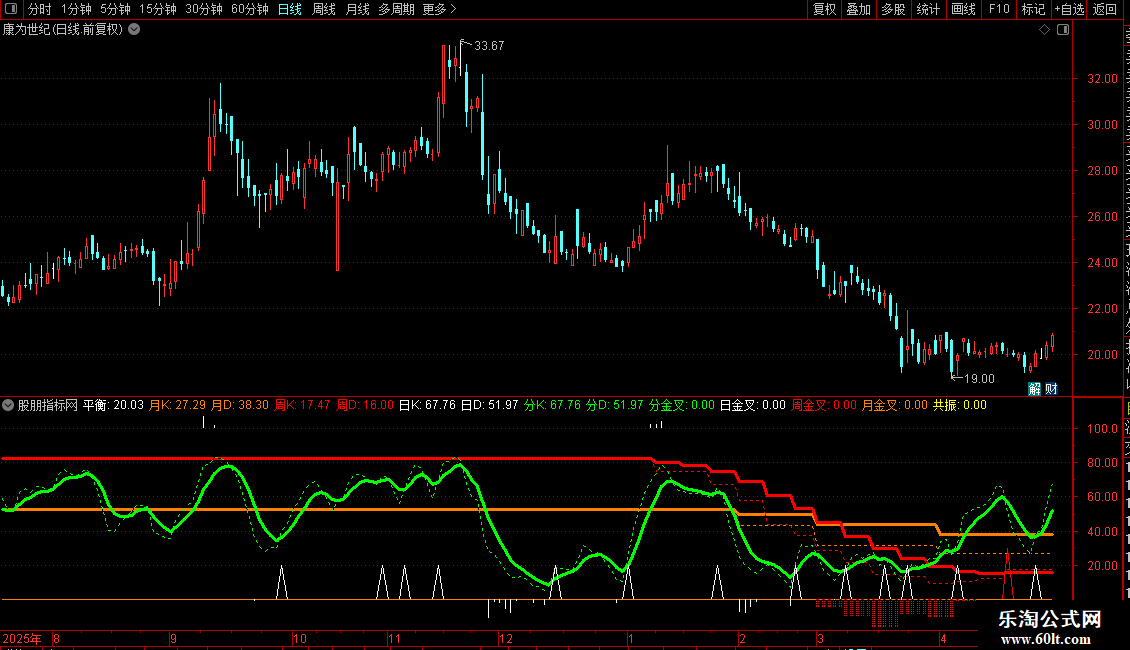Select the 60分钟 period tab
Viewport: 1130px width, 650px height.
pyautogui.click(x=250, y=9)
